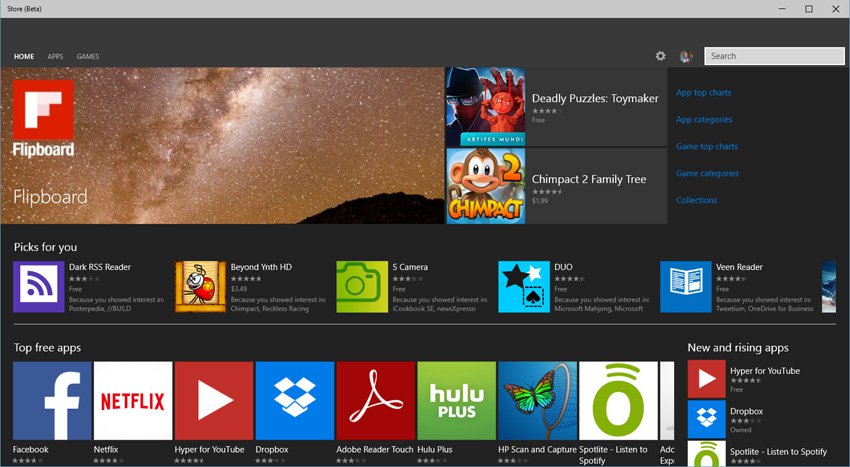The image size is (850, 467).
Task: Open the App top charts link
Action: pos(704,93)
